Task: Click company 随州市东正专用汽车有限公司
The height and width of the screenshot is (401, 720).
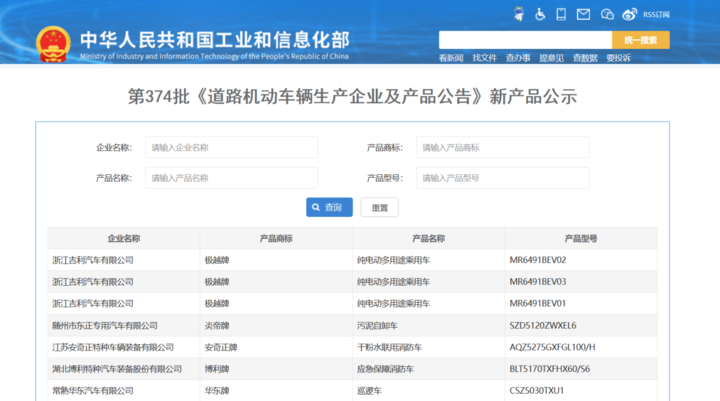Action: [x=105, y=326]
